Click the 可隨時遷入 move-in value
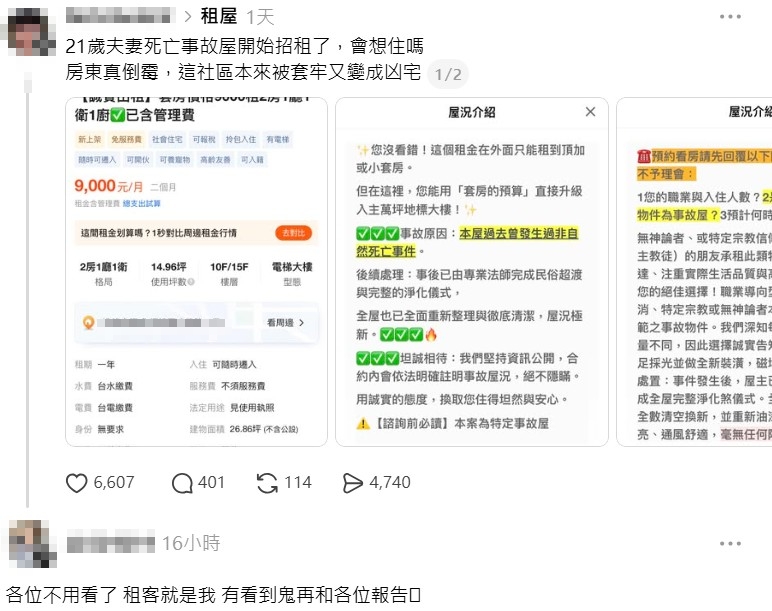772x611 pixels. [234, 364]
